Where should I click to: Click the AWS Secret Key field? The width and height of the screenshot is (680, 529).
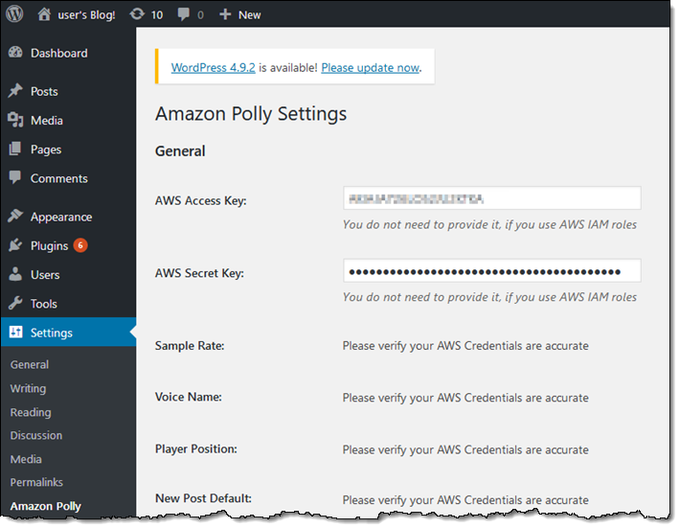[491, 271]
